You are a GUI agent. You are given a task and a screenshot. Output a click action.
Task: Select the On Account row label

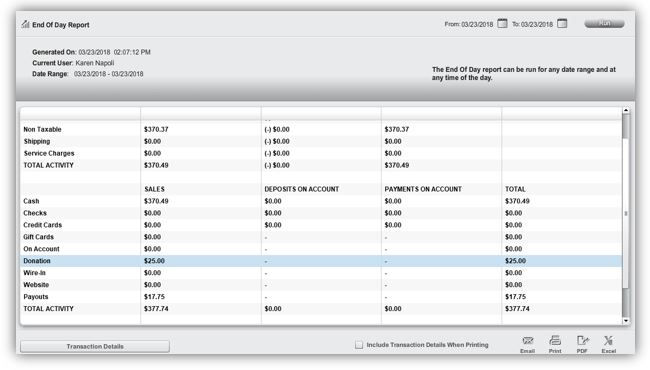41,249
